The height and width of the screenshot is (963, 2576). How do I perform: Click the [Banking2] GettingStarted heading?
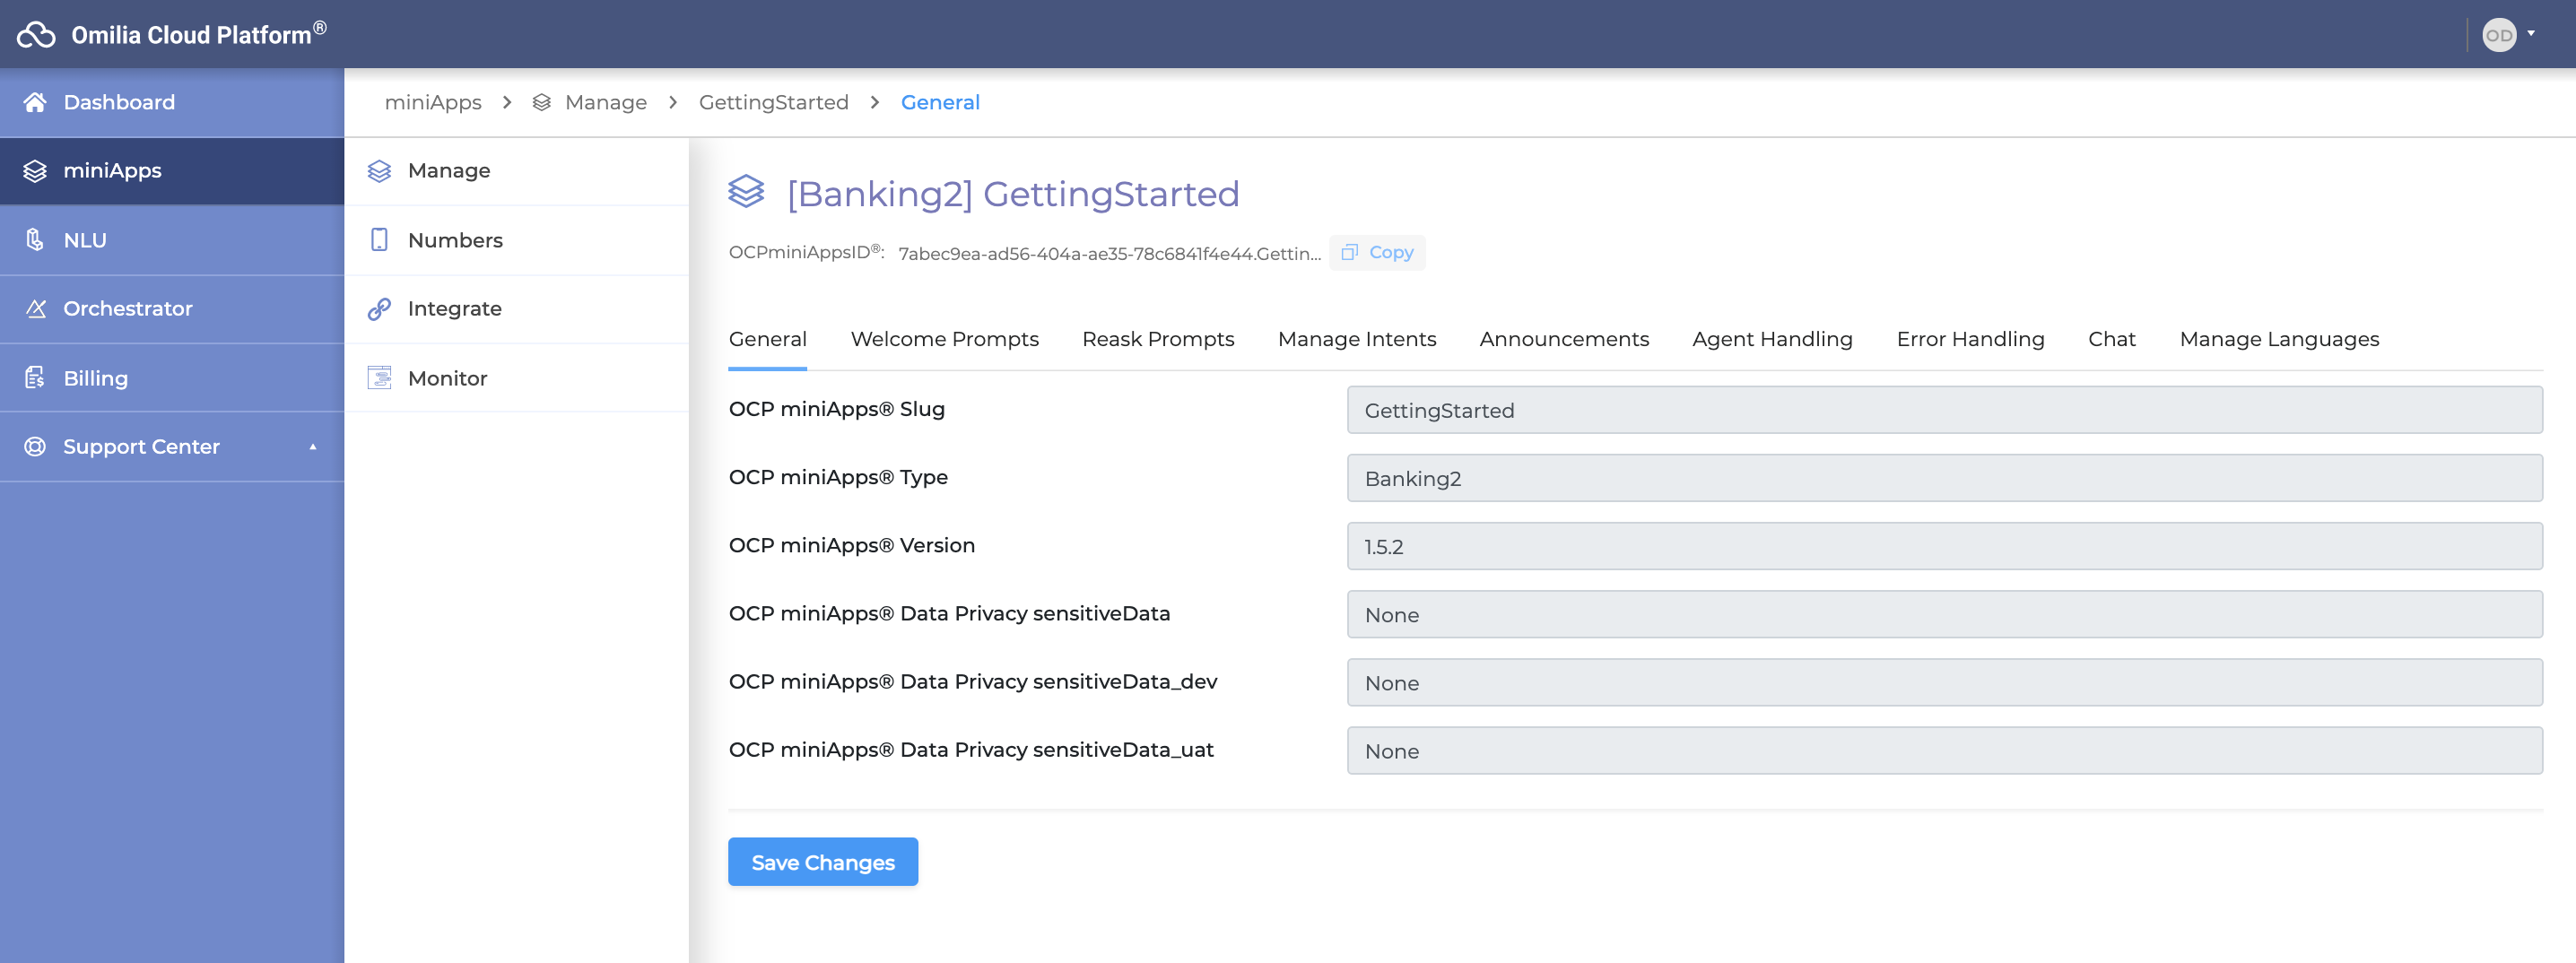coord(1013,193)
